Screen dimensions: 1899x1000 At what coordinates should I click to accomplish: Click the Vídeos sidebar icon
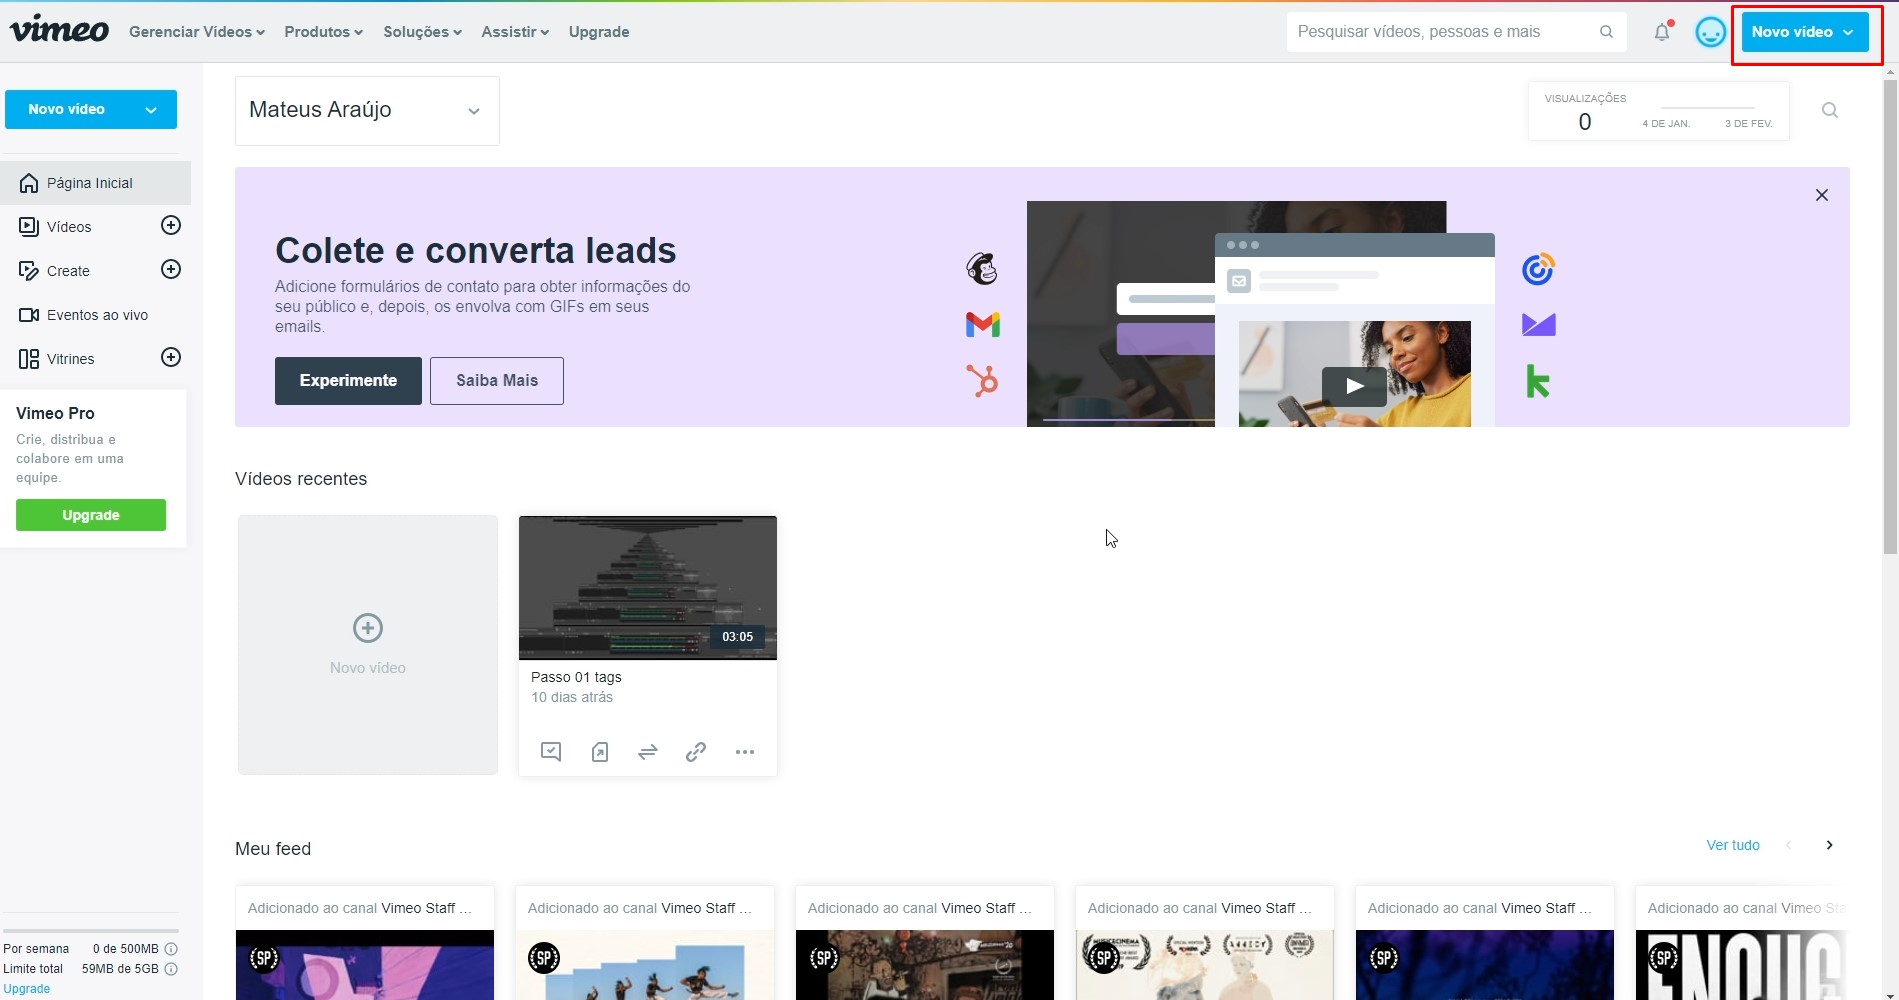(x=29, y=227)
